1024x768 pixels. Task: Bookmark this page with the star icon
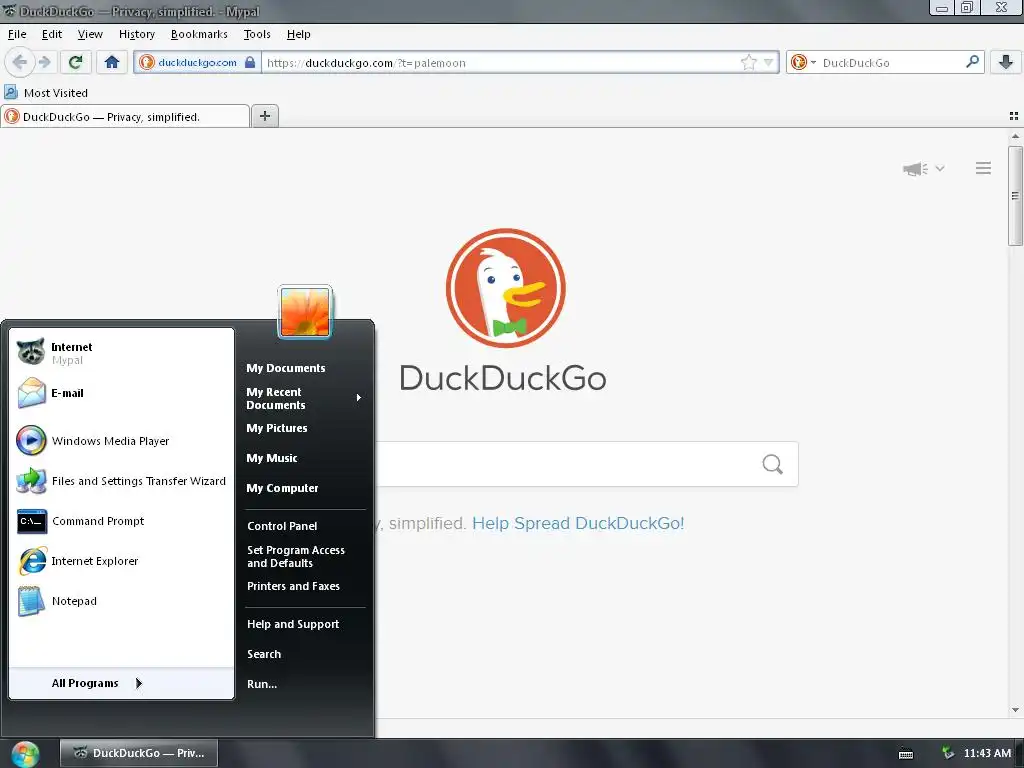[748, 63]
